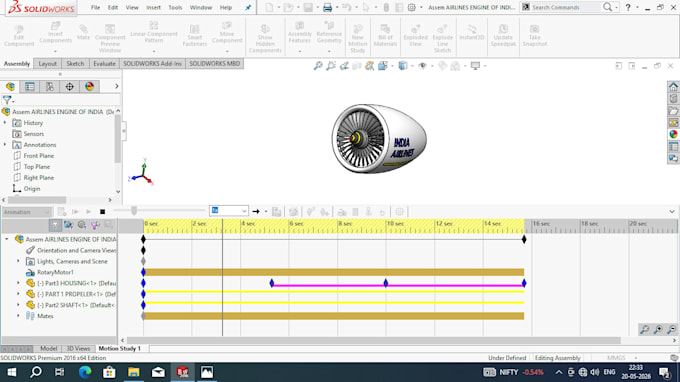The height and width of the screenshot is (382, 680).
Task: Switch to the Evaluate tab
Action: pos(104,64)
